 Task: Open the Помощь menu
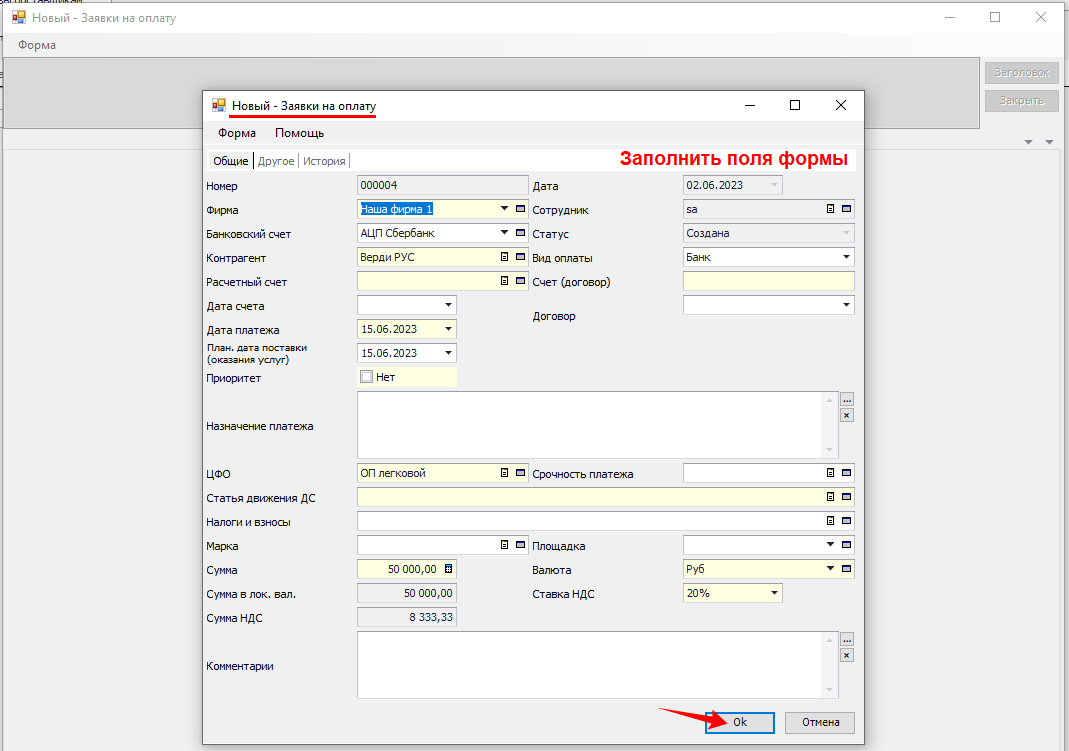299,133
